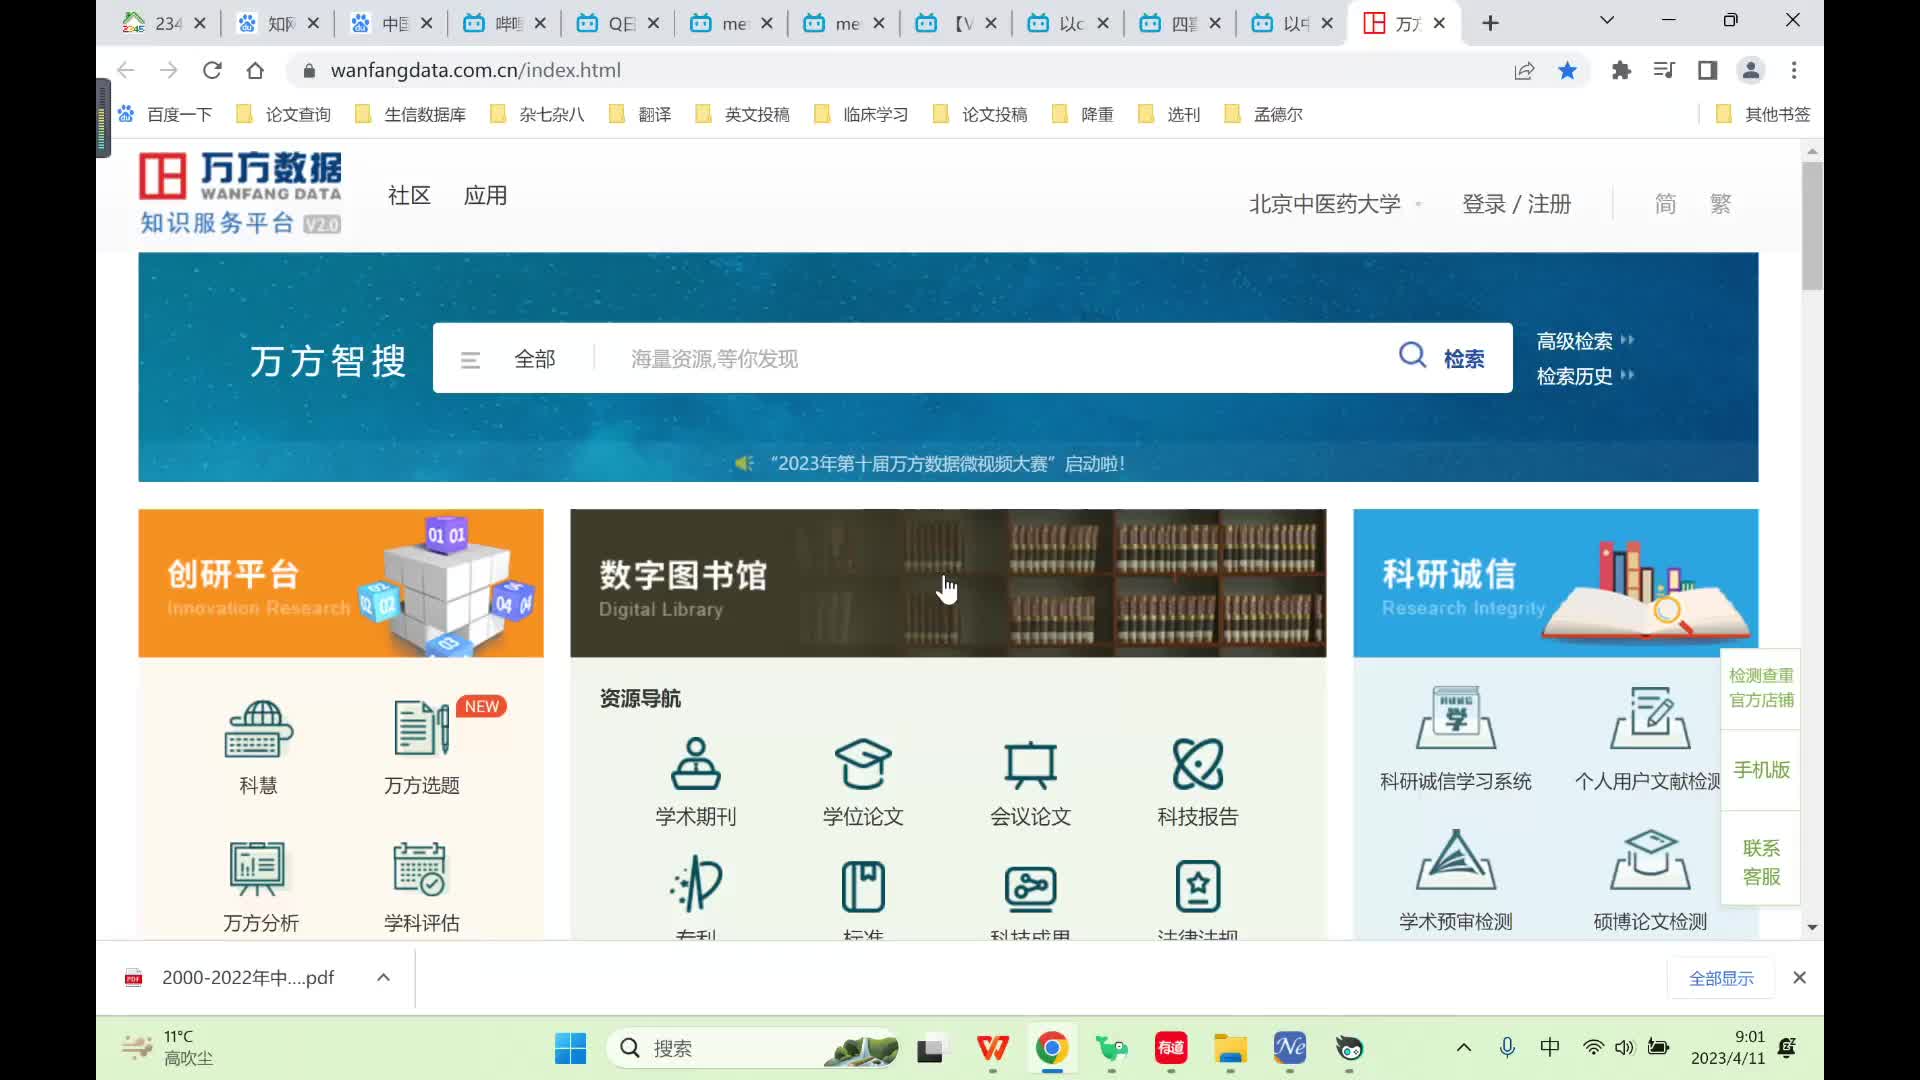Close the downloads bar
This screenshot has height=1080, width=1920.
click(x=1799, y=977)
